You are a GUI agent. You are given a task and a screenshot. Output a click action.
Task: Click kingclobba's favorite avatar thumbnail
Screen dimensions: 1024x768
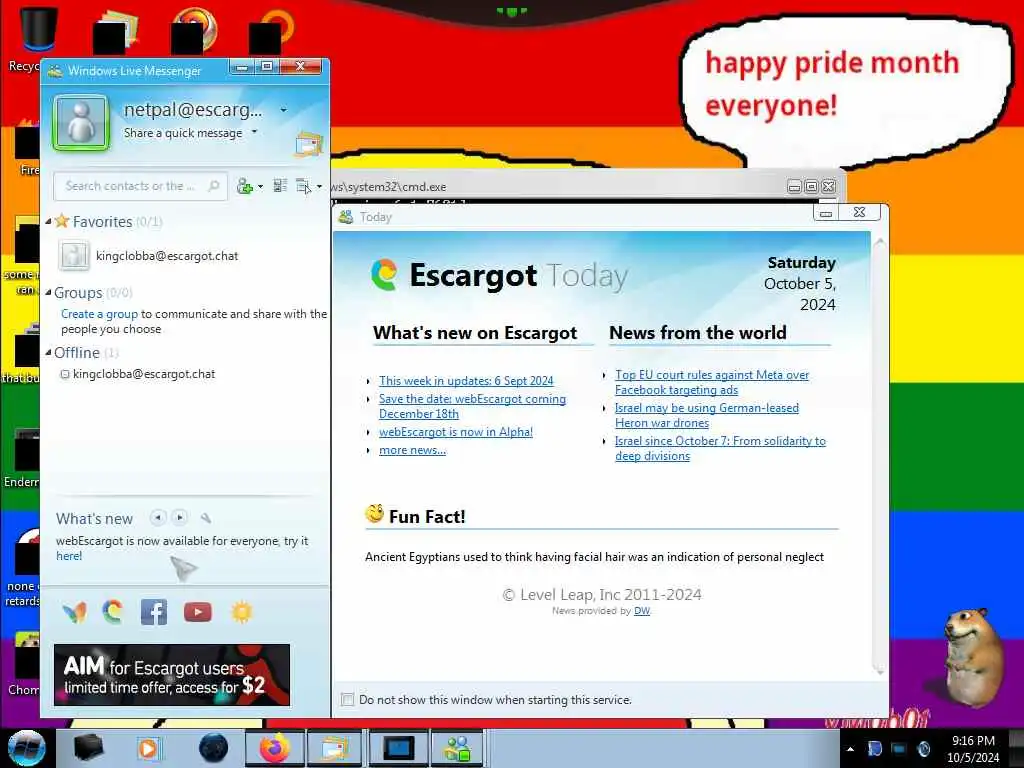[74, 255]
